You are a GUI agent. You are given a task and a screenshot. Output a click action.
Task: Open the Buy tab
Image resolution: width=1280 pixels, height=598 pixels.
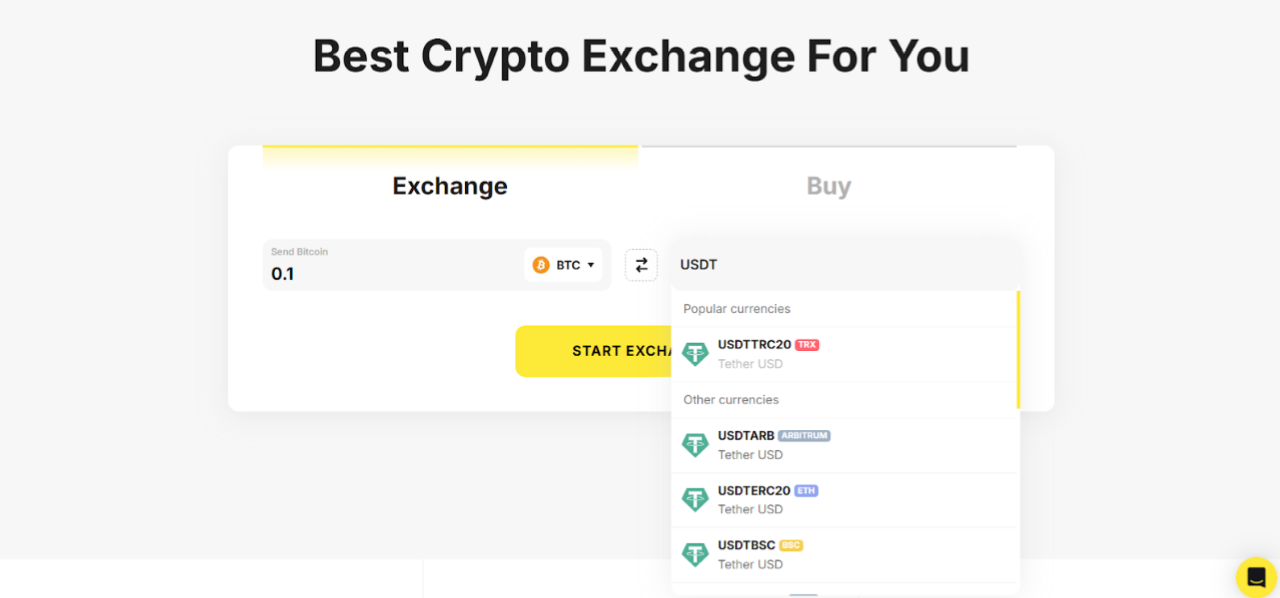[x=828, y=186]
